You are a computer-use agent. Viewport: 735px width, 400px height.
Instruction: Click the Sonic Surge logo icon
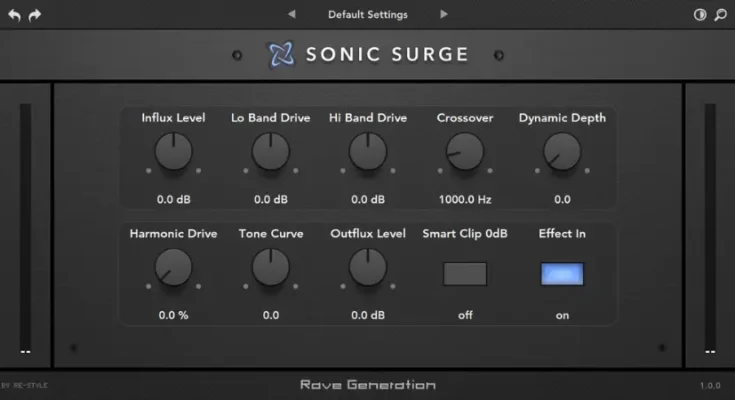tap(280, 54)
